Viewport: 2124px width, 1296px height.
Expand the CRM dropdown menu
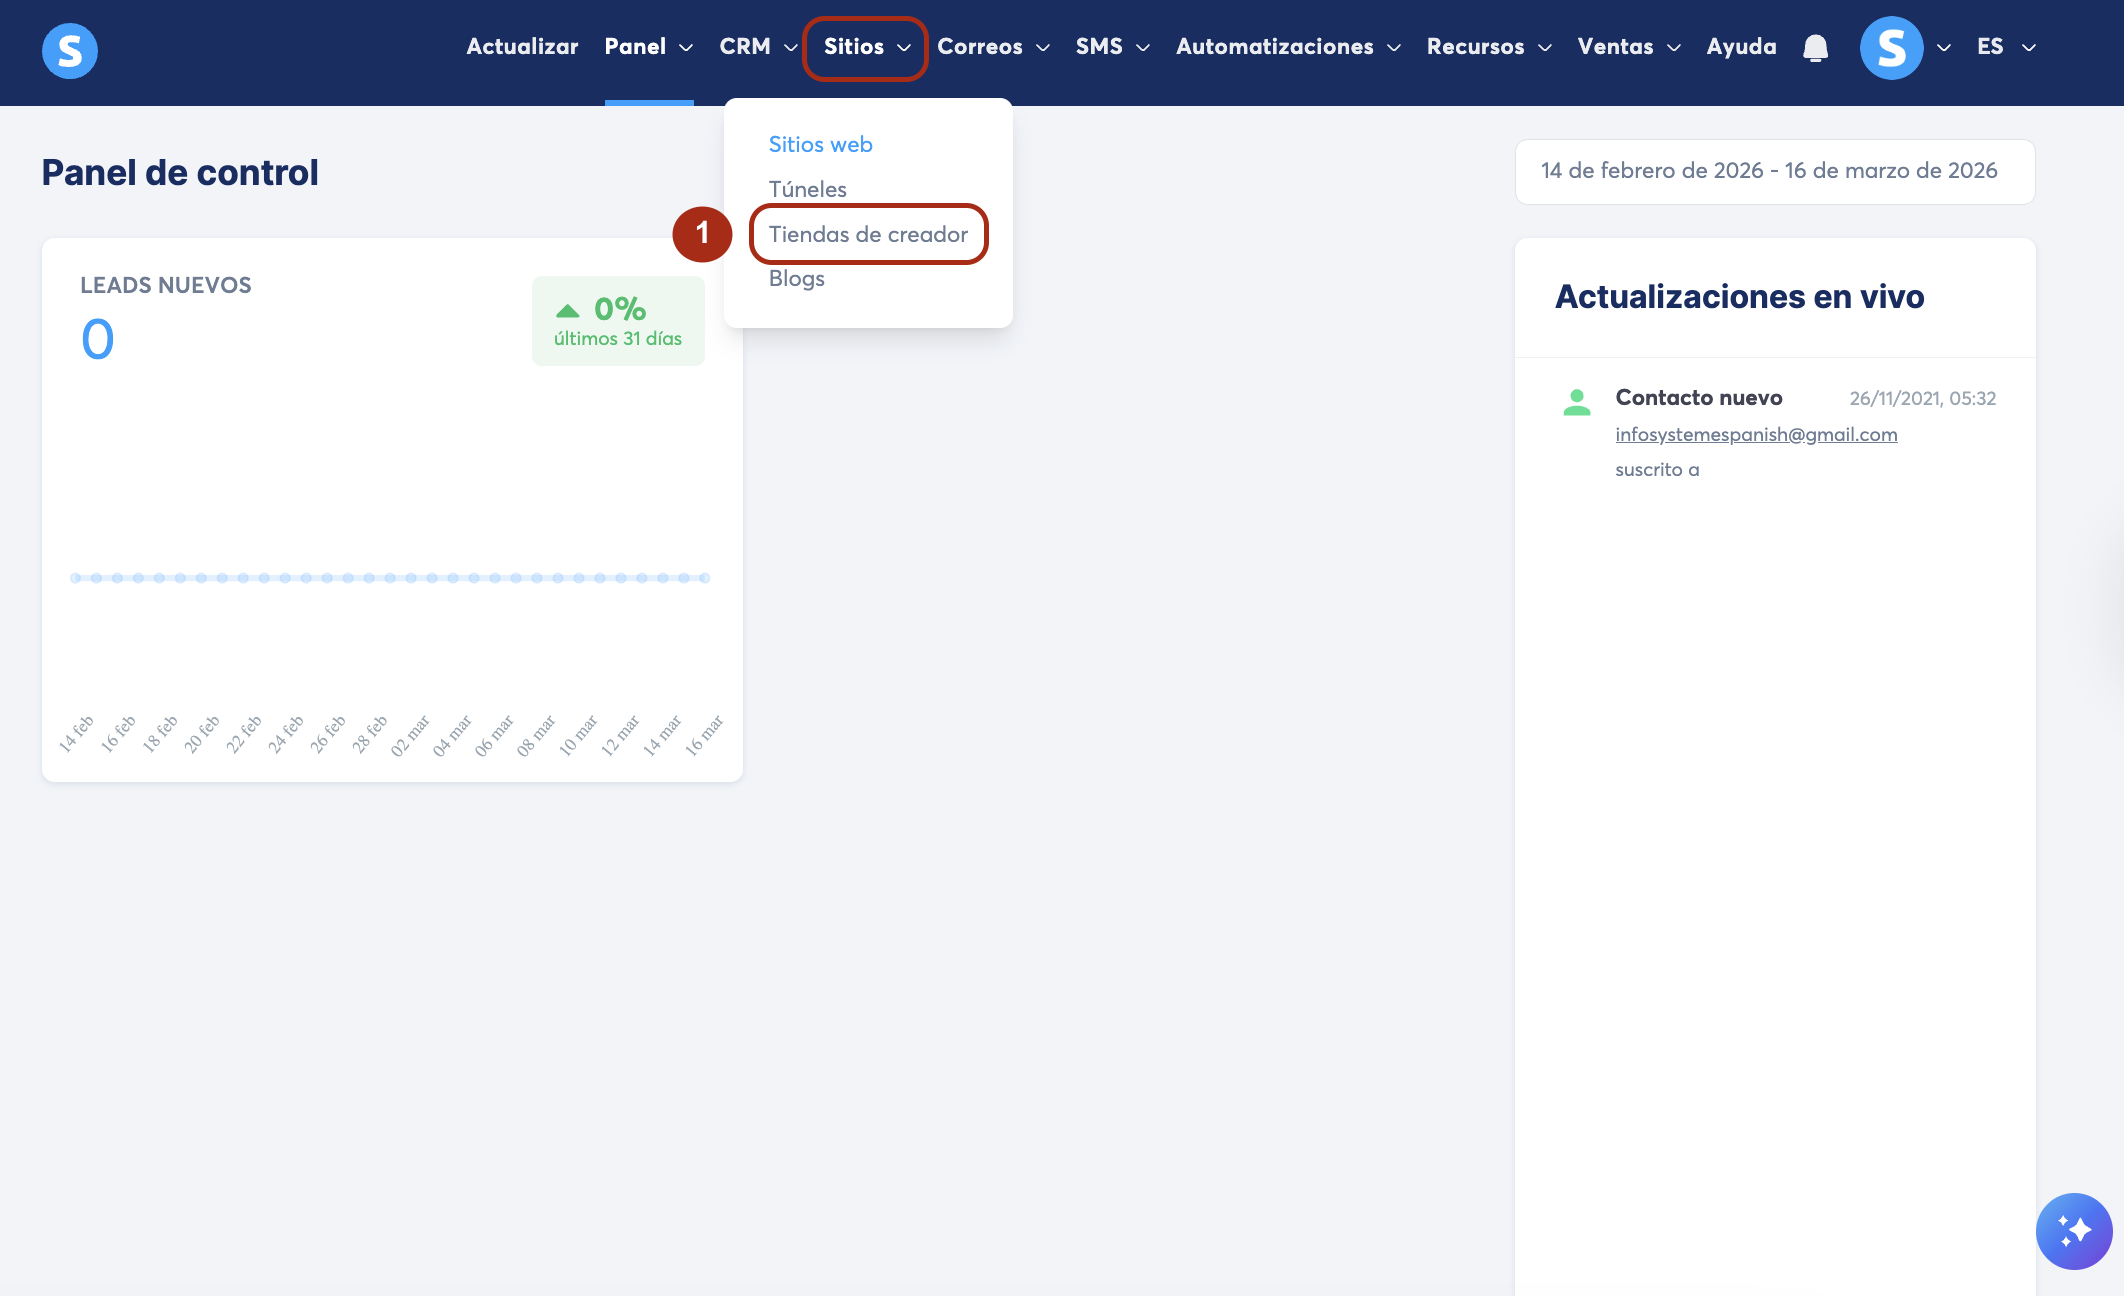click(x=757, y=47)
